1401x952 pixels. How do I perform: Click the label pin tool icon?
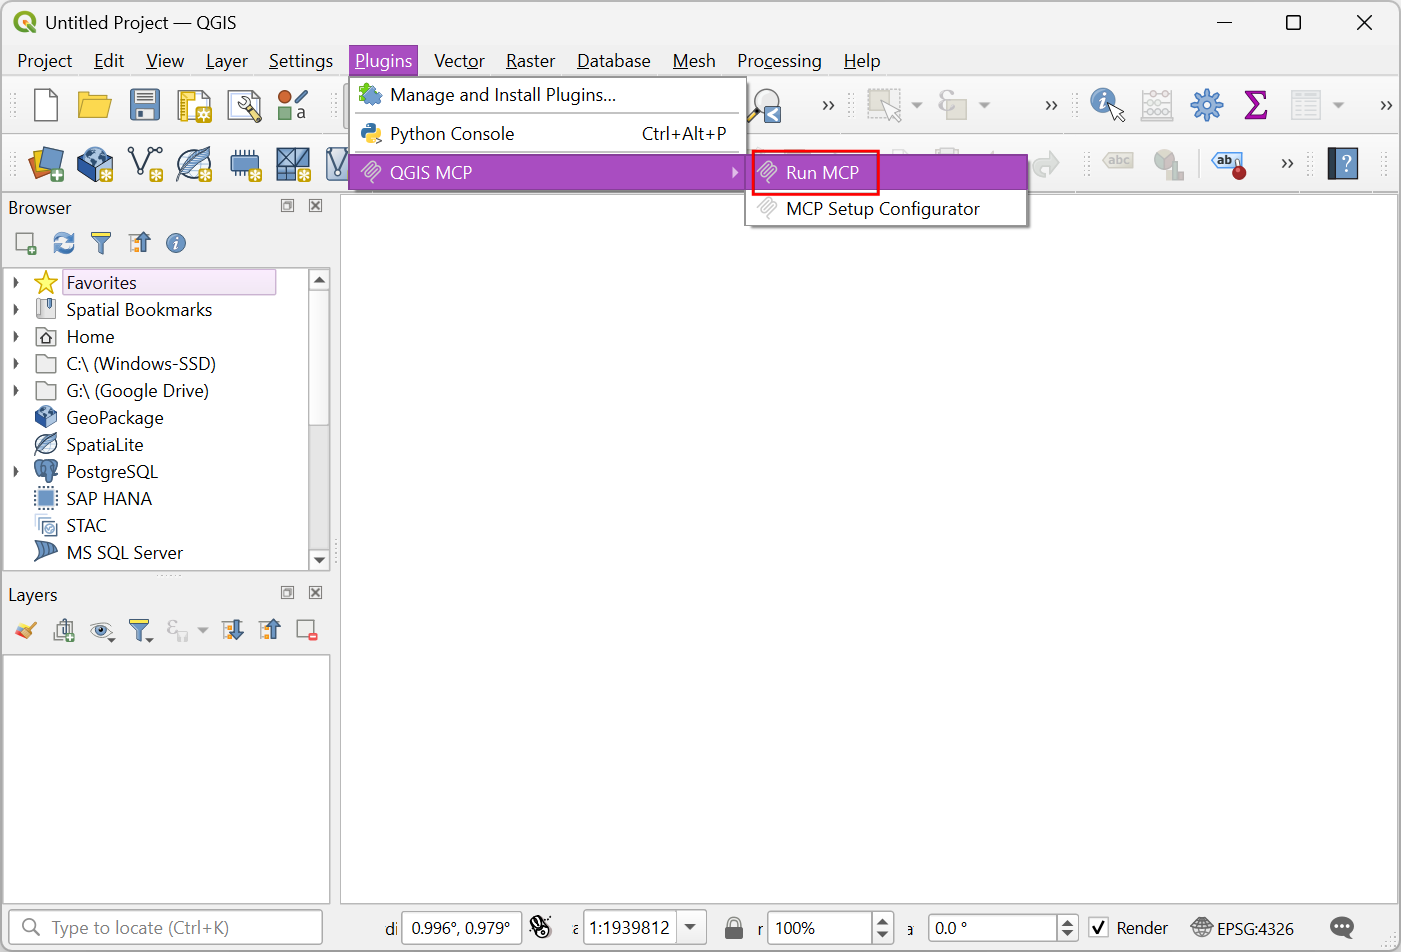[1229, 164]
